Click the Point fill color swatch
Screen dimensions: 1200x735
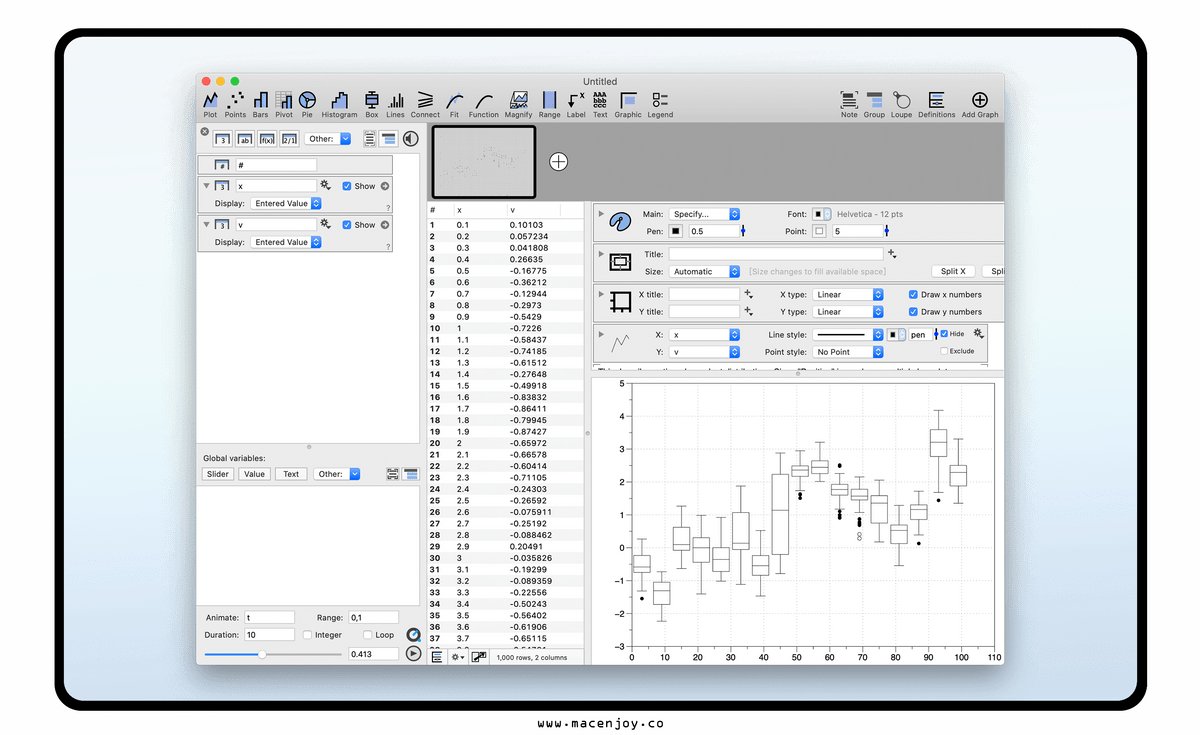click(x=819, y=231)
